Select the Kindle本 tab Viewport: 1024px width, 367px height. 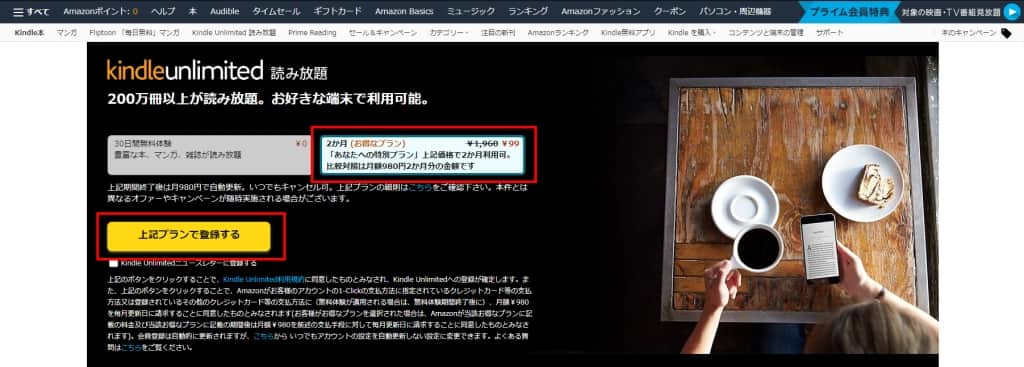[29, 33]
